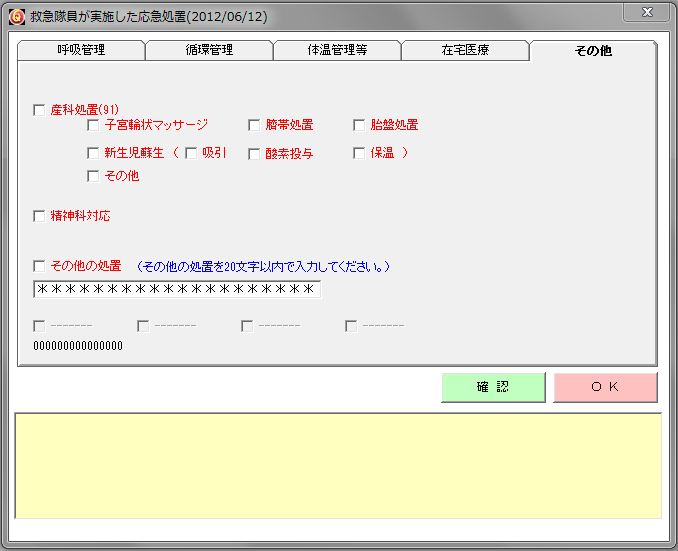This screenshot has width=678, height=551.
Task: Toggle the 酸素投与 checkbox
Action: [255, 153]
